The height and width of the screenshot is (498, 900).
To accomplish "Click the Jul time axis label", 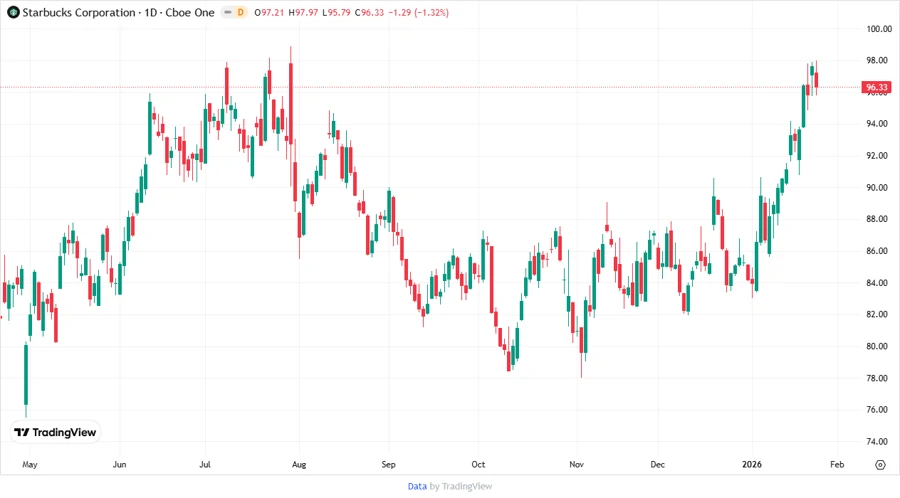I will tap(205, 464).
